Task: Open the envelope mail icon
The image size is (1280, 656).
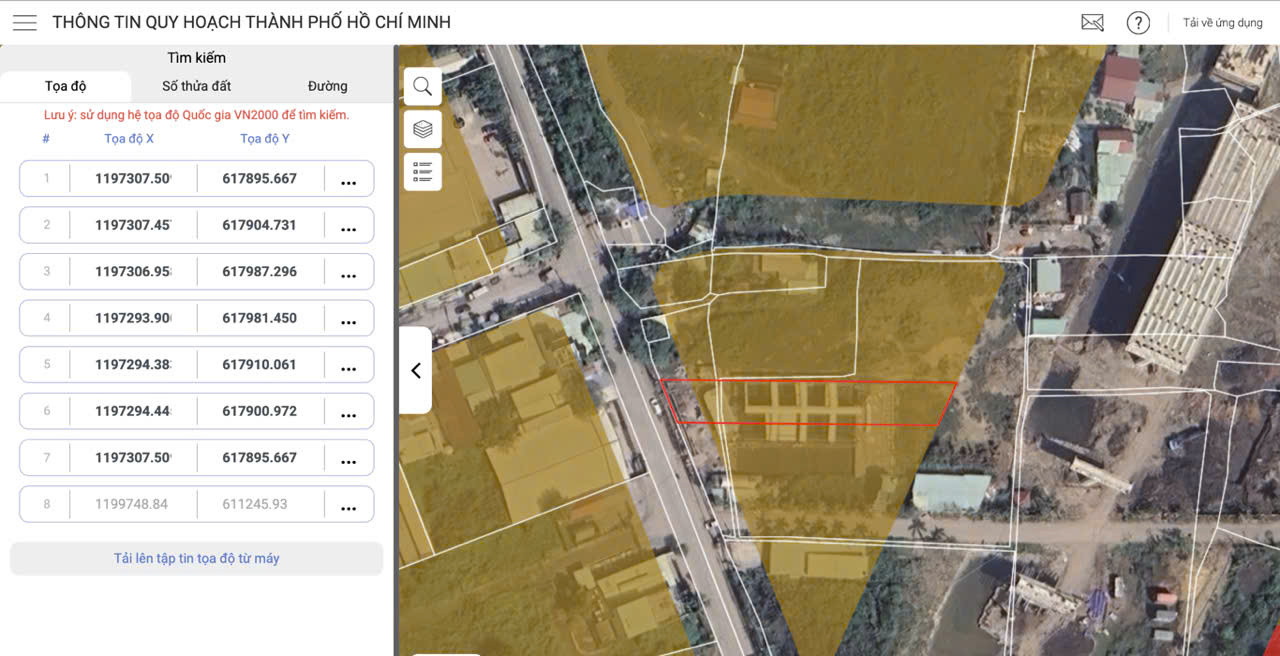Action: pyautogui.click(x=1092, y=22)
